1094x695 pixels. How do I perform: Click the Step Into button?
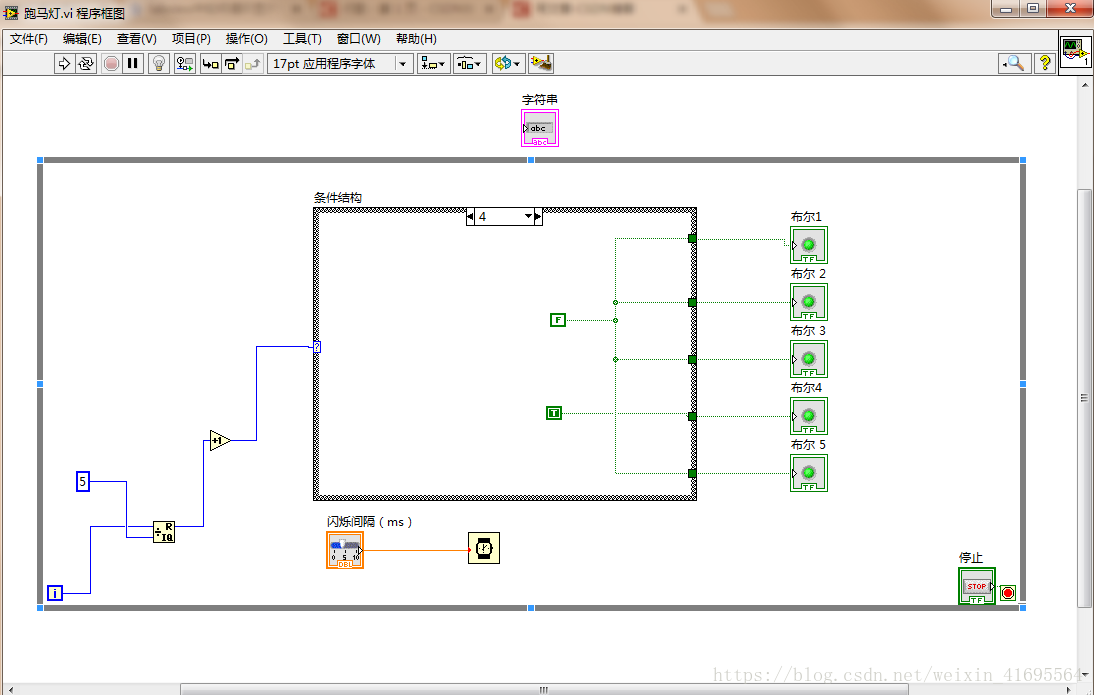(x=210, y=63)
